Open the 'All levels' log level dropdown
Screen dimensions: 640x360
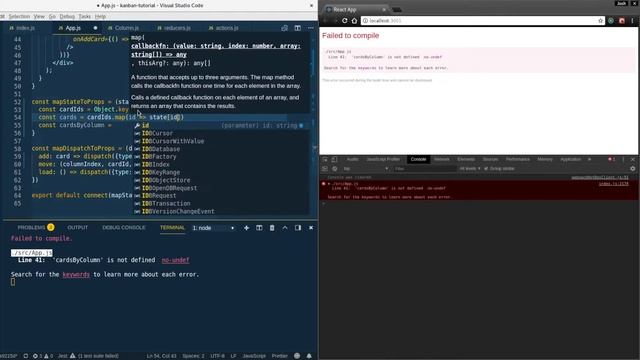(470, 169)
